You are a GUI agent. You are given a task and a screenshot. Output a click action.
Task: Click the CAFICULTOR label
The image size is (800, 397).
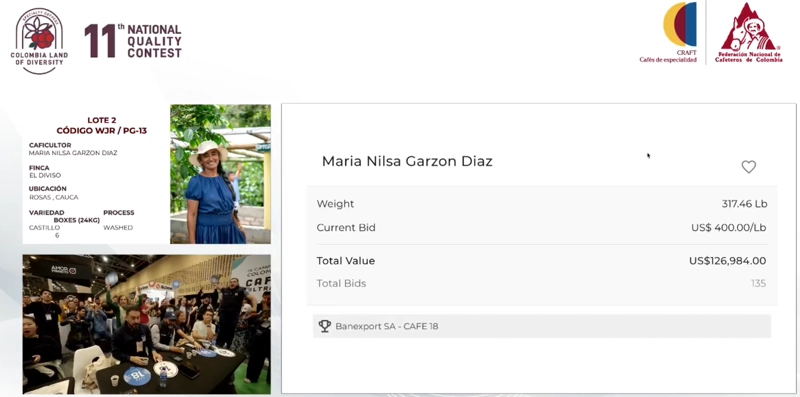pyautogui.click(x=50, y=145)
